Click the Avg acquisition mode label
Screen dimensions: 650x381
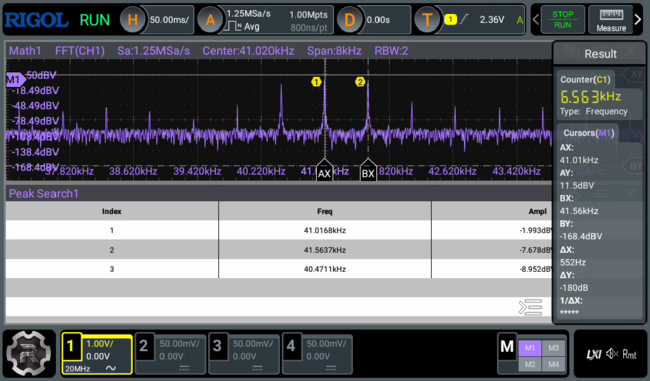click(x=252, y=27)
